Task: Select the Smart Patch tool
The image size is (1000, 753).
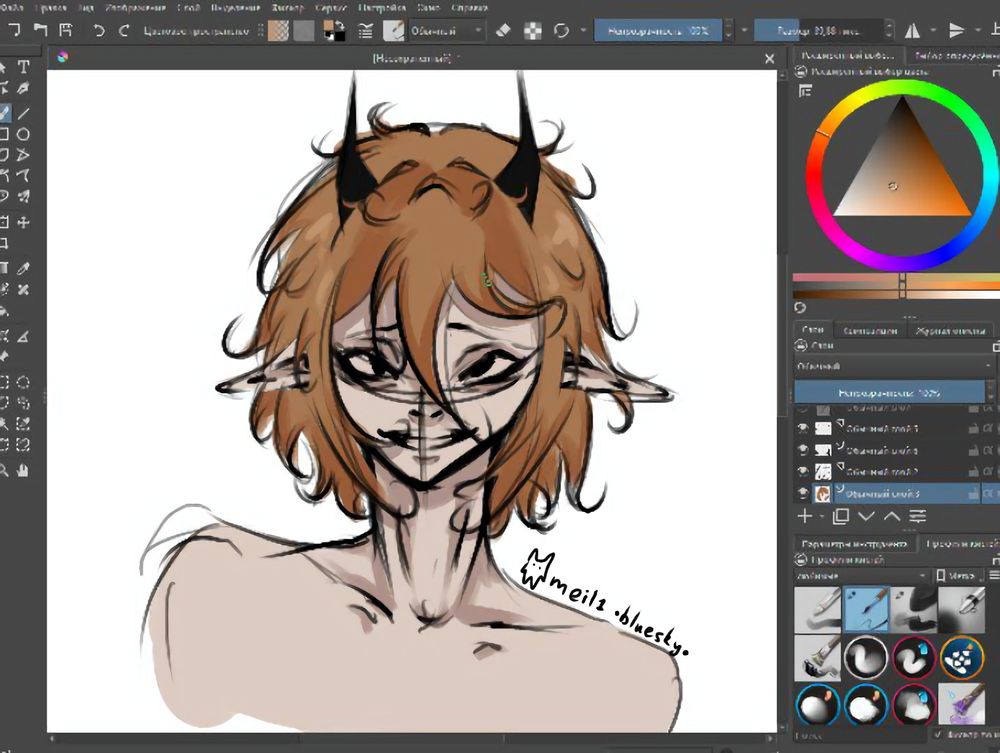Action: tap(23, 289)
